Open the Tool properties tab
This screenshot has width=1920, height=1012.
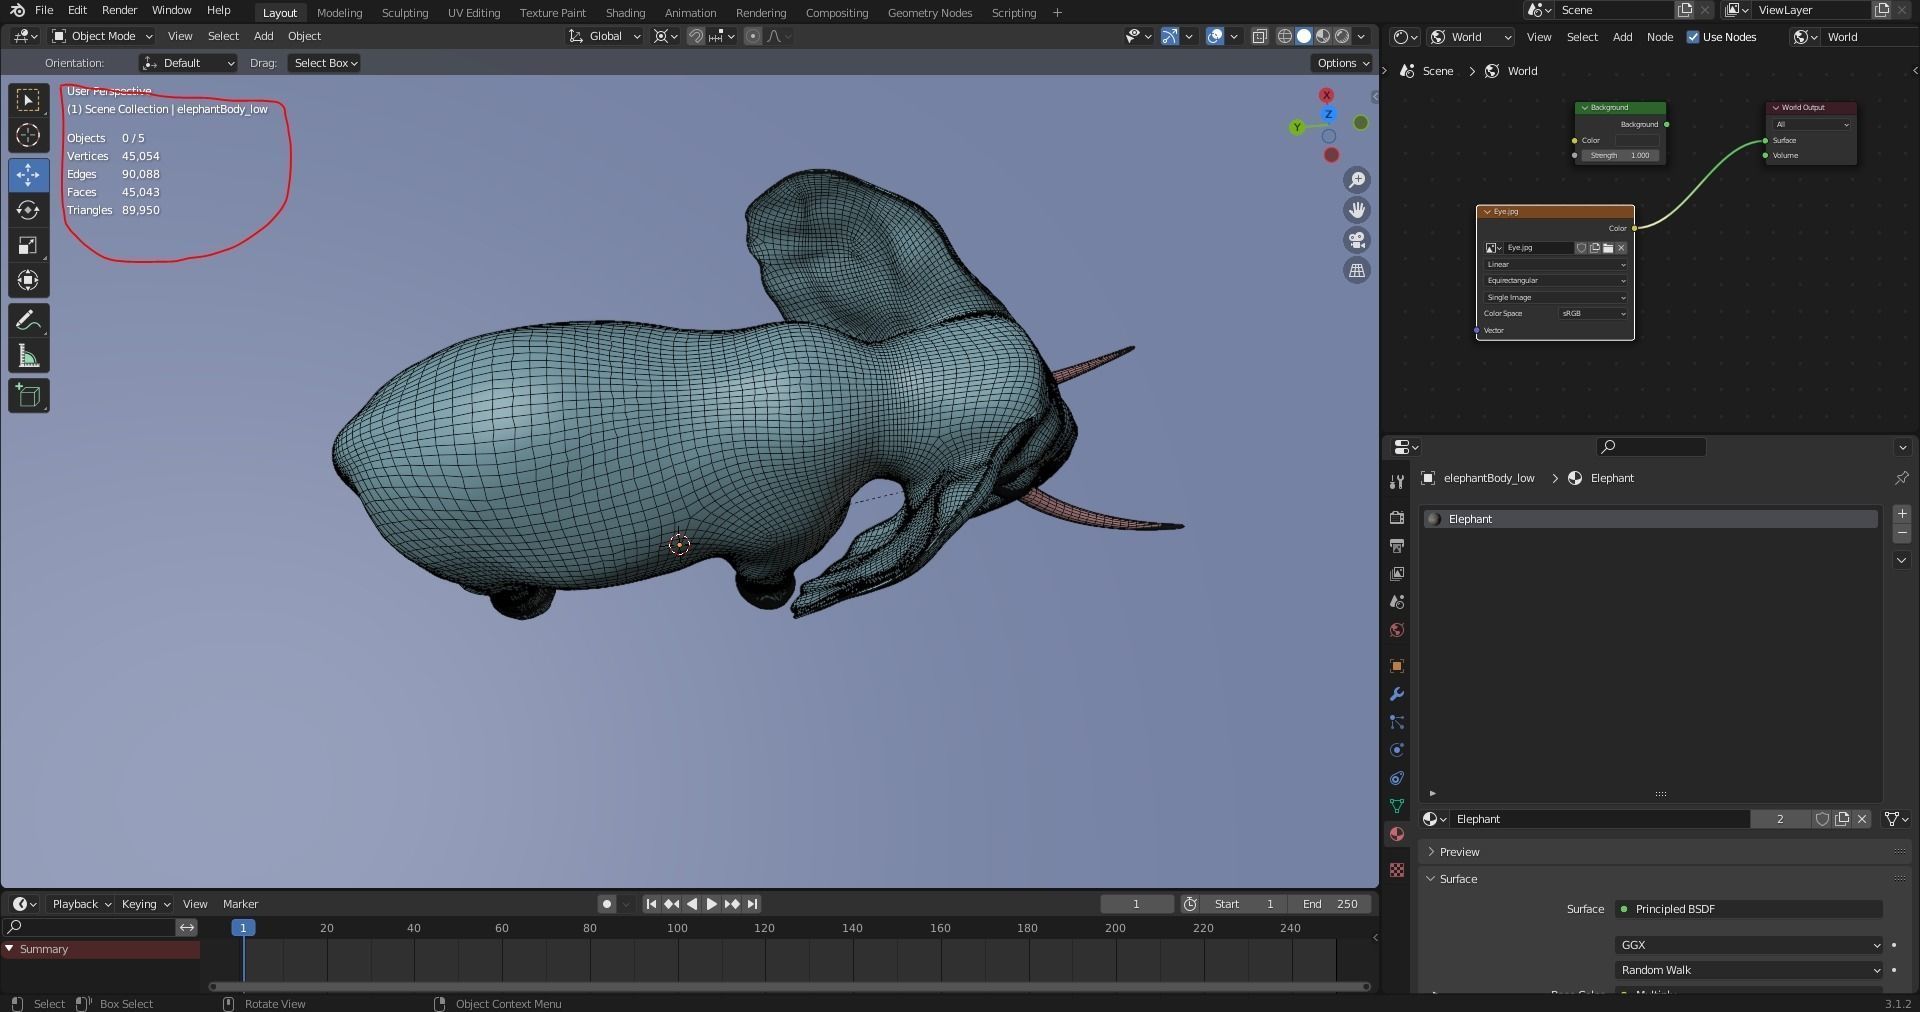pyautogui.click(x=1397, y=482)
